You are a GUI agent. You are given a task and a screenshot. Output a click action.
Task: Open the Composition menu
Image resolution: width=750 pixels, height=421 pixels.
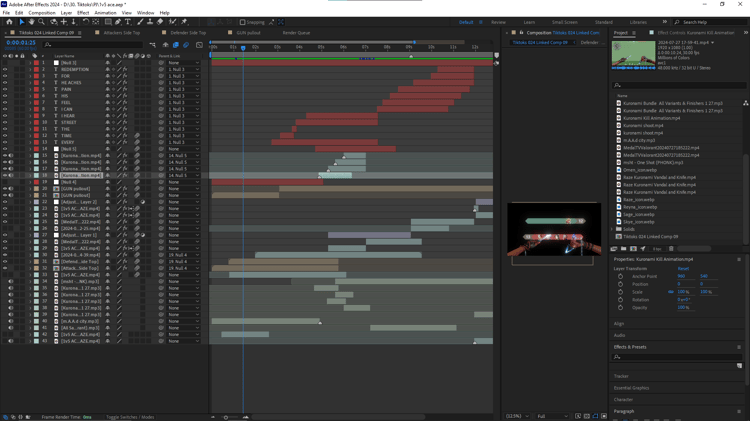point(42,13)
